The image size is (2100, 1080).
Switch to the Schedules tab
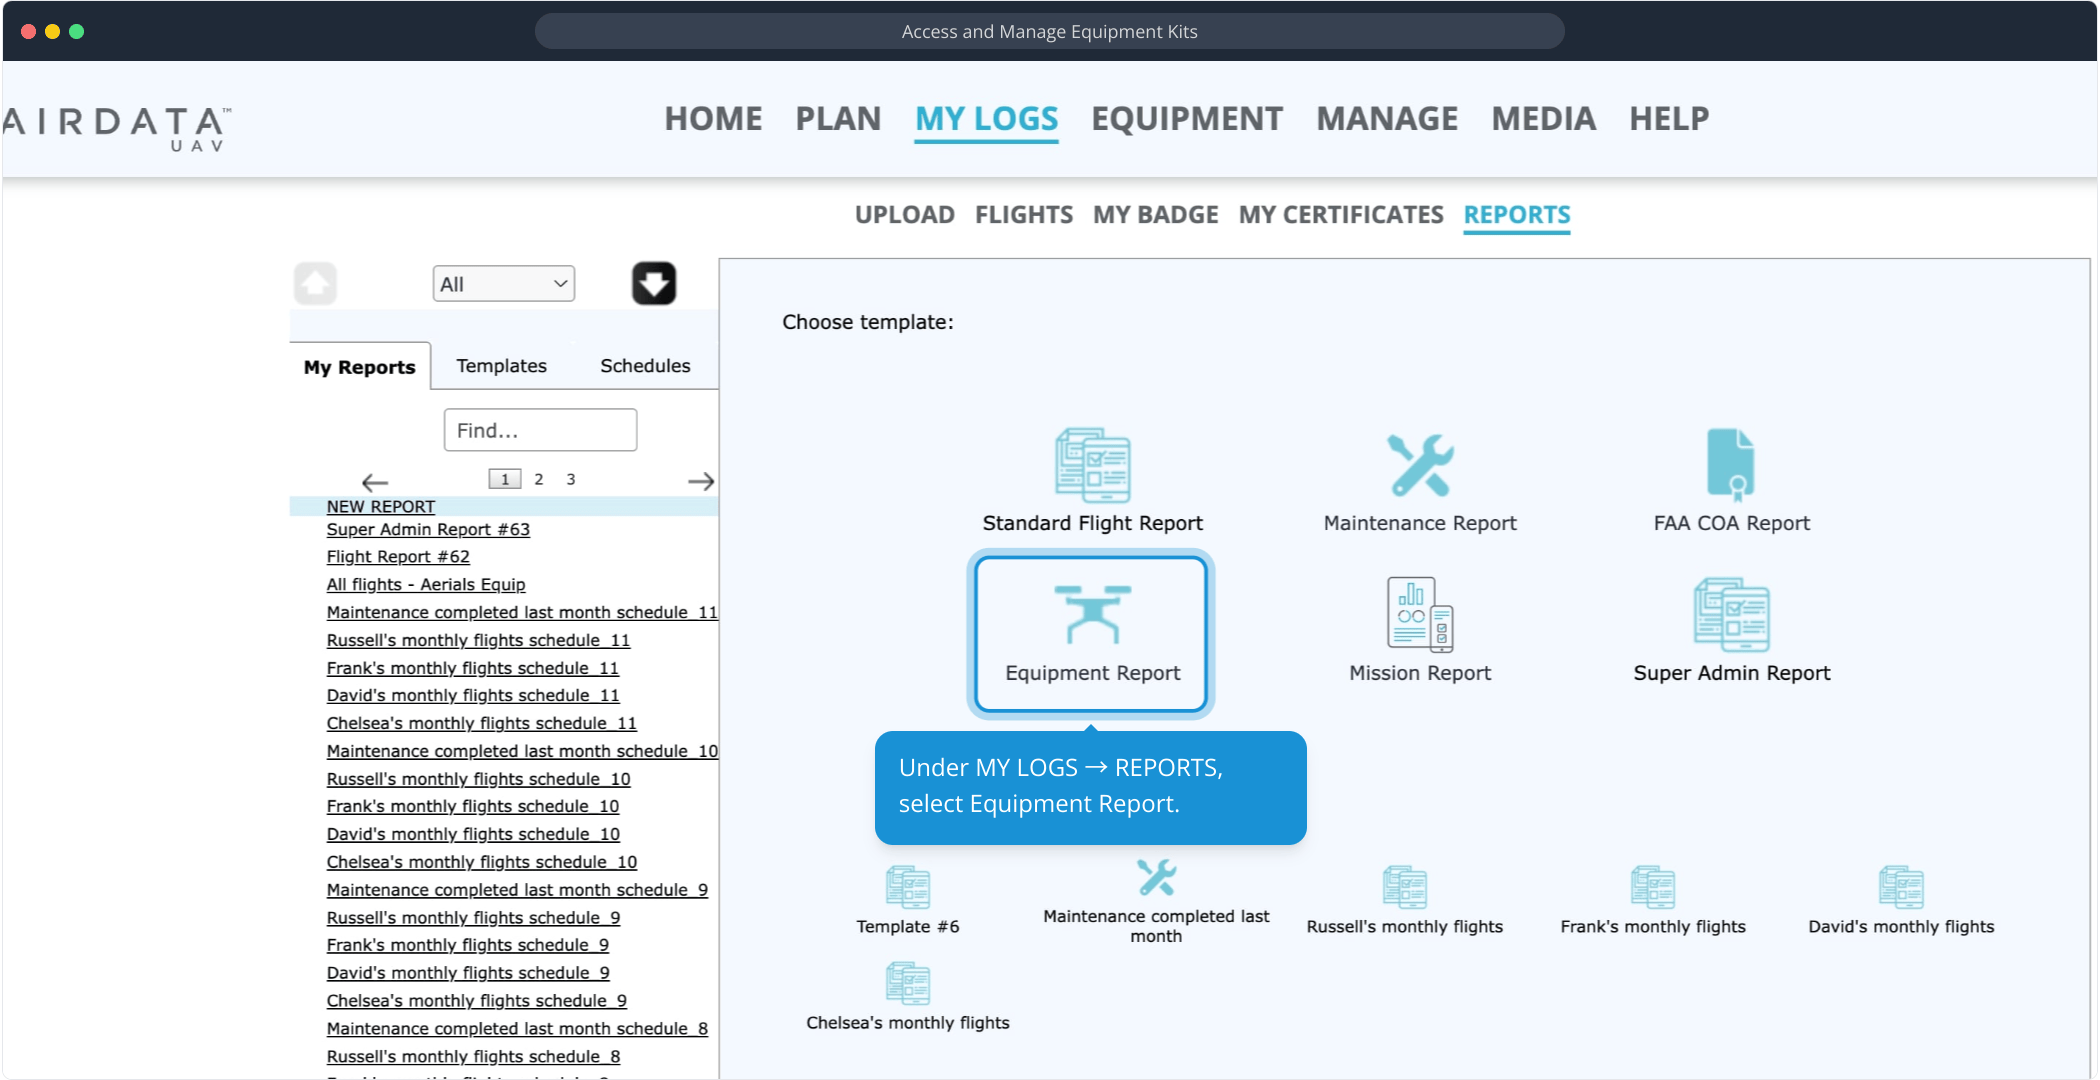[645, 366]
